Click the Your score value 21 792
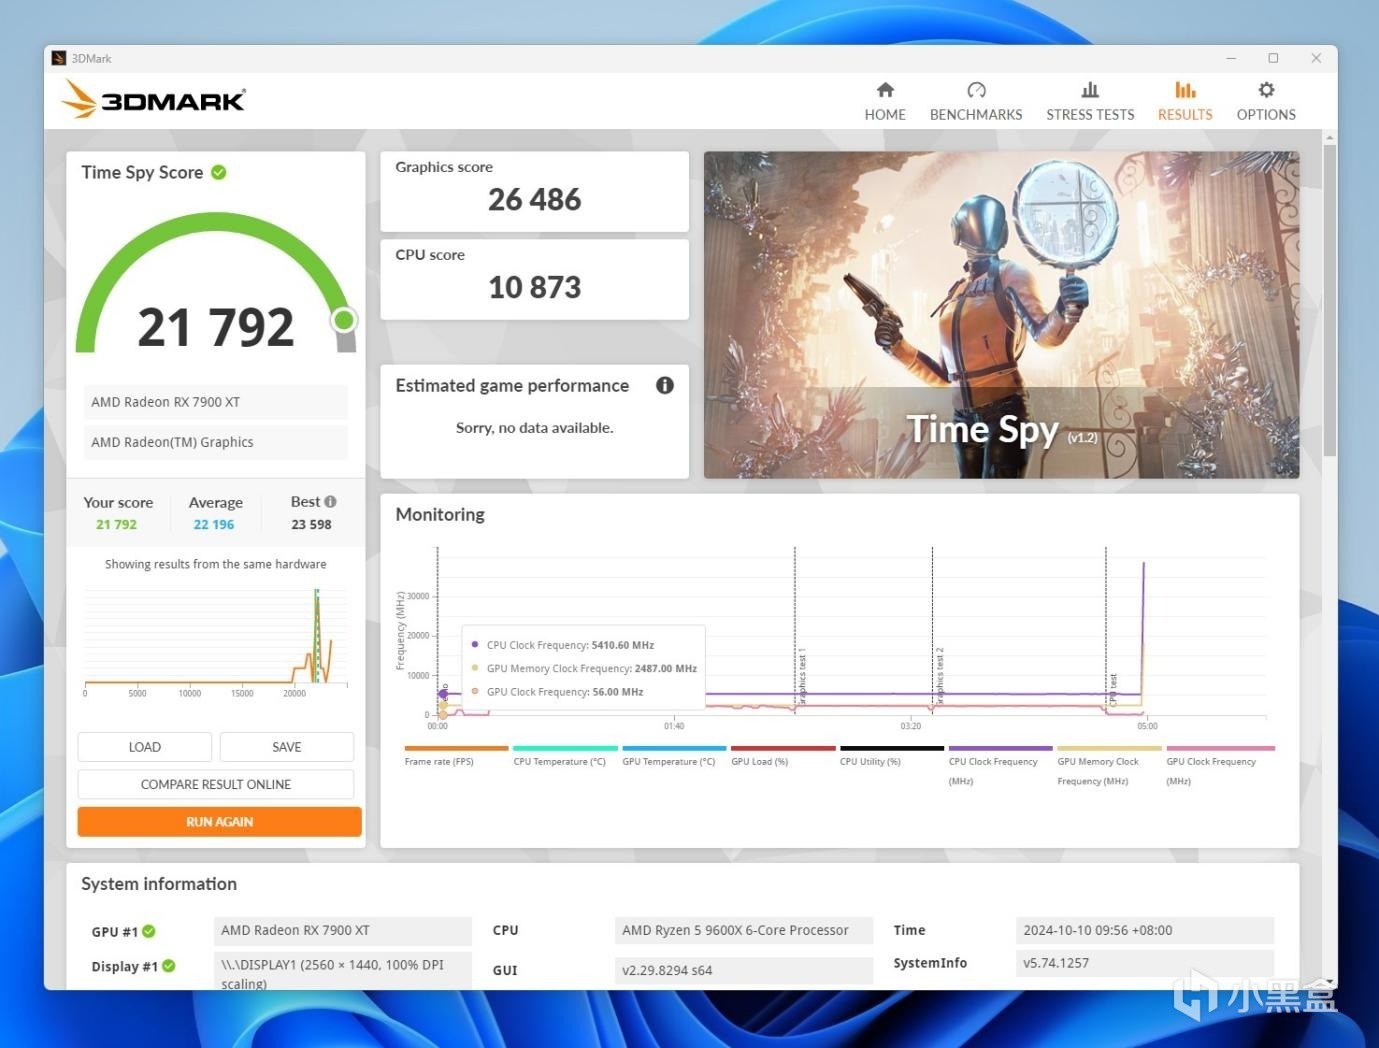The image size is (1379, 1048). pyautogui.click(x=116, y=524)
